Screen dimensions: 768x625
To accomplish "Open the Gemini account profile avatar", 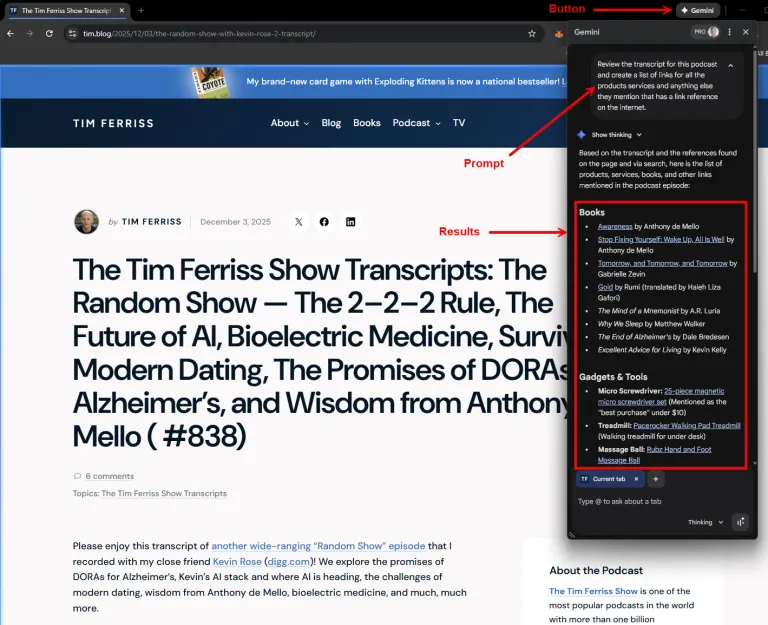I will pyautogui.click(x=713, y=32).
